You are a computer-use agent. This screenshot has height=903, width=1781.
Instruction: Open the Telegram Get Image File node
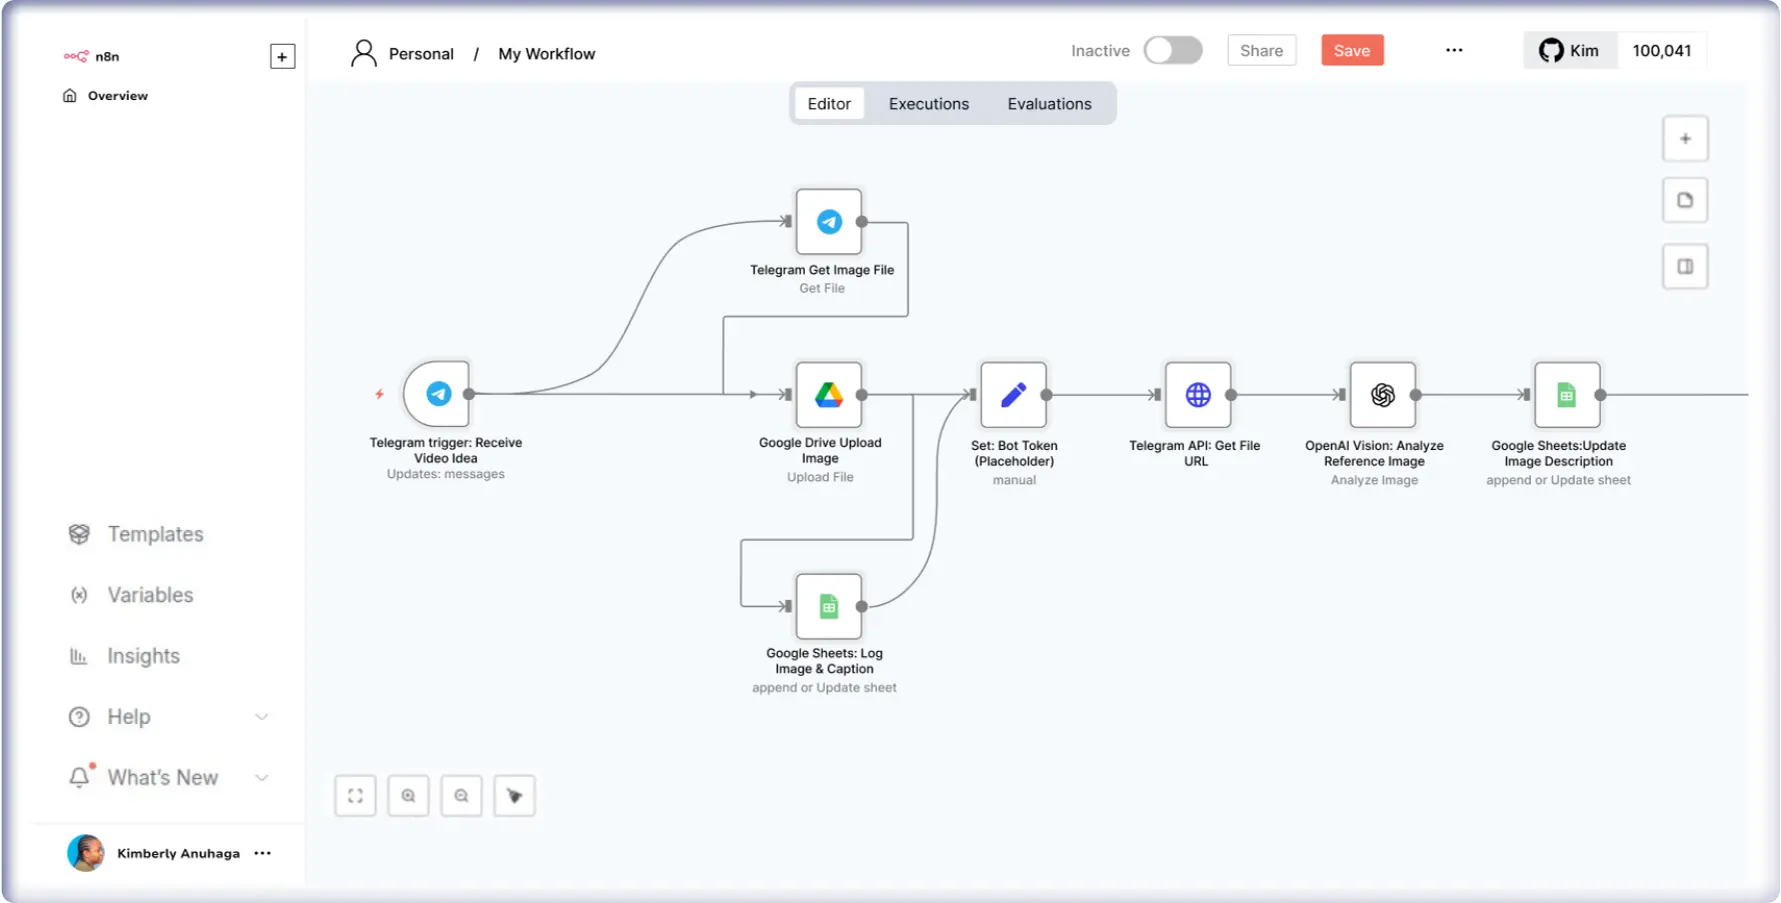click(828, 222)
